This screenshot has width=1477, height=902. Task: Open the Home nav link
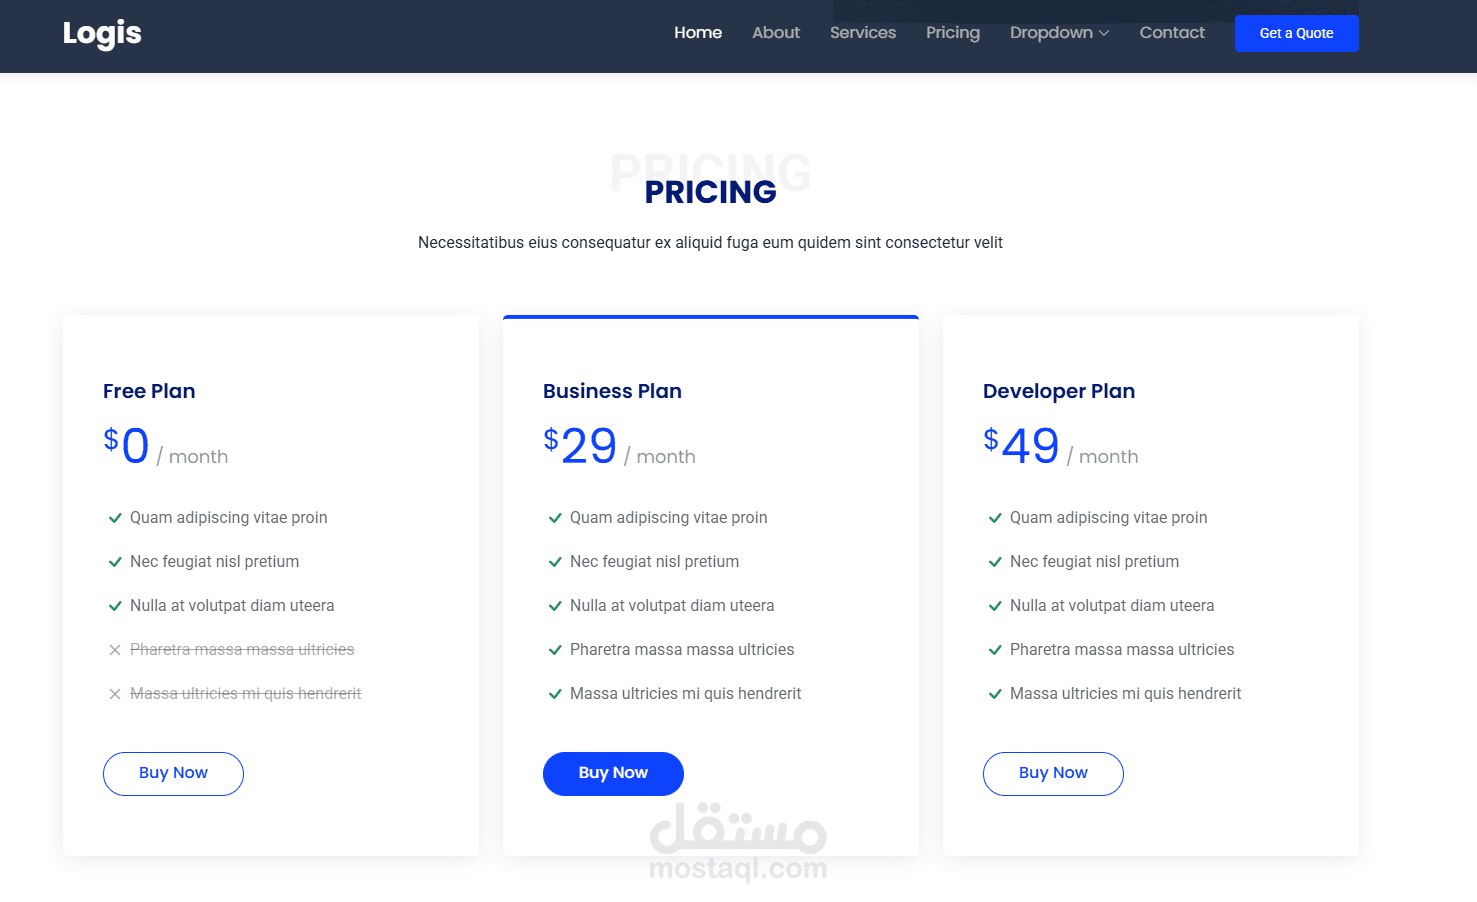(698, 33)
